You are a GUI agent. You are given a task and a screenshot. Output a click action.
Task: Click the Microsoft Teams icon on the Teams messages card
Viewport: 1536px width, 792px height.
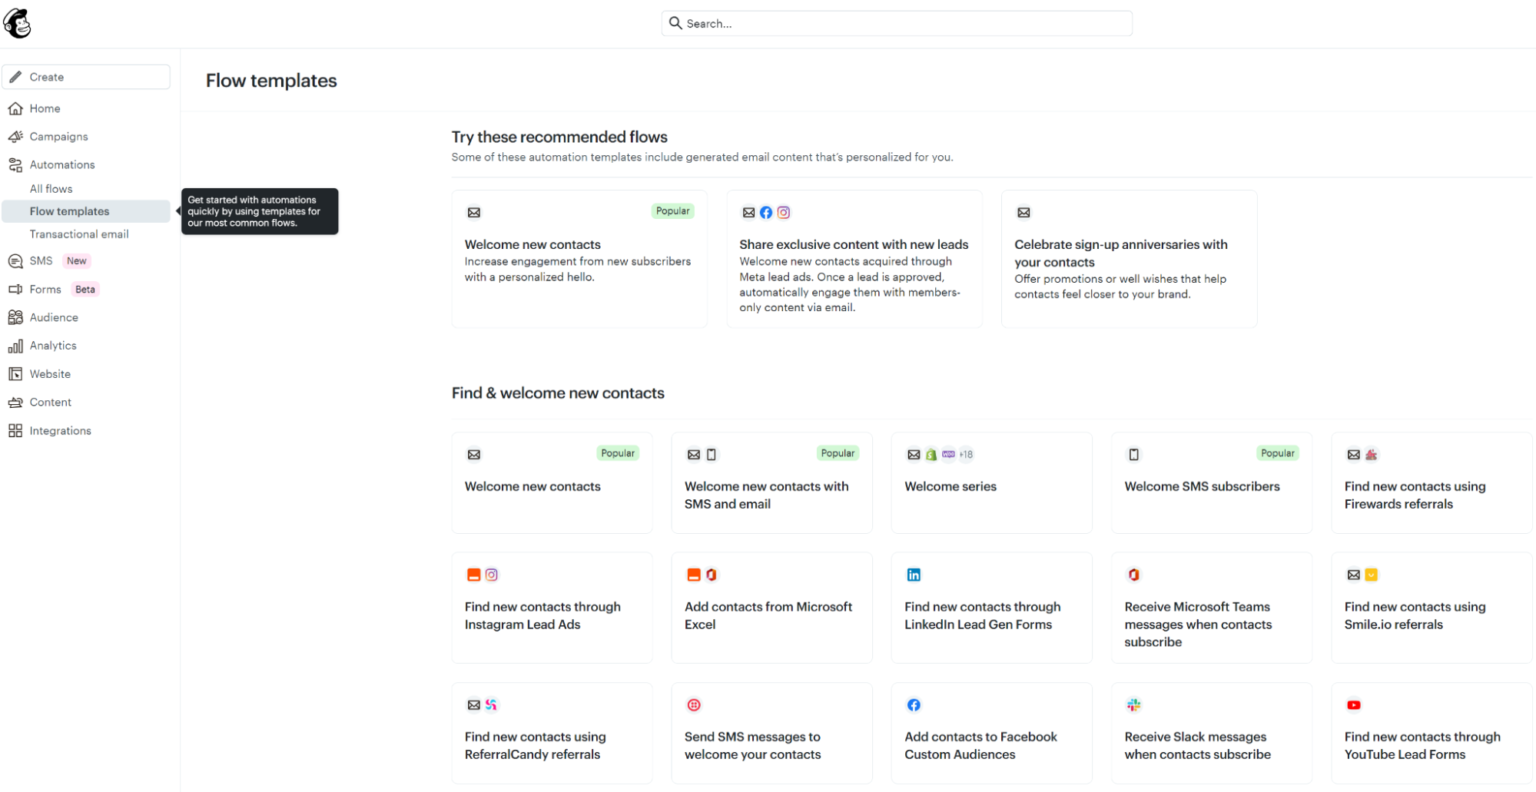(x=1131, y=575)
